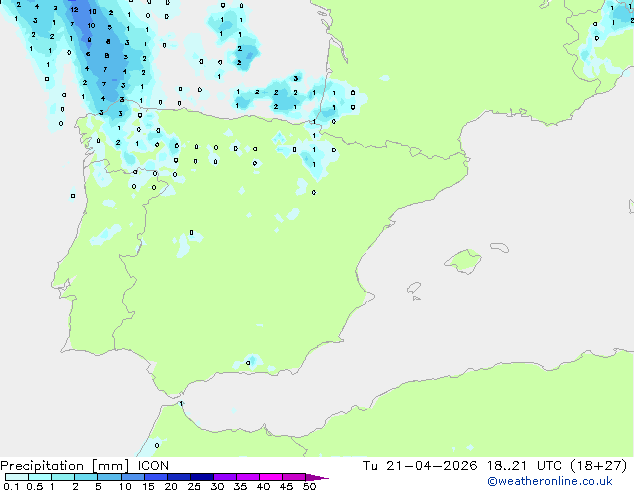Click legend value '0.5'
Image resolution: width=634 pixels, height=490 pixels.
click(35, 486)
